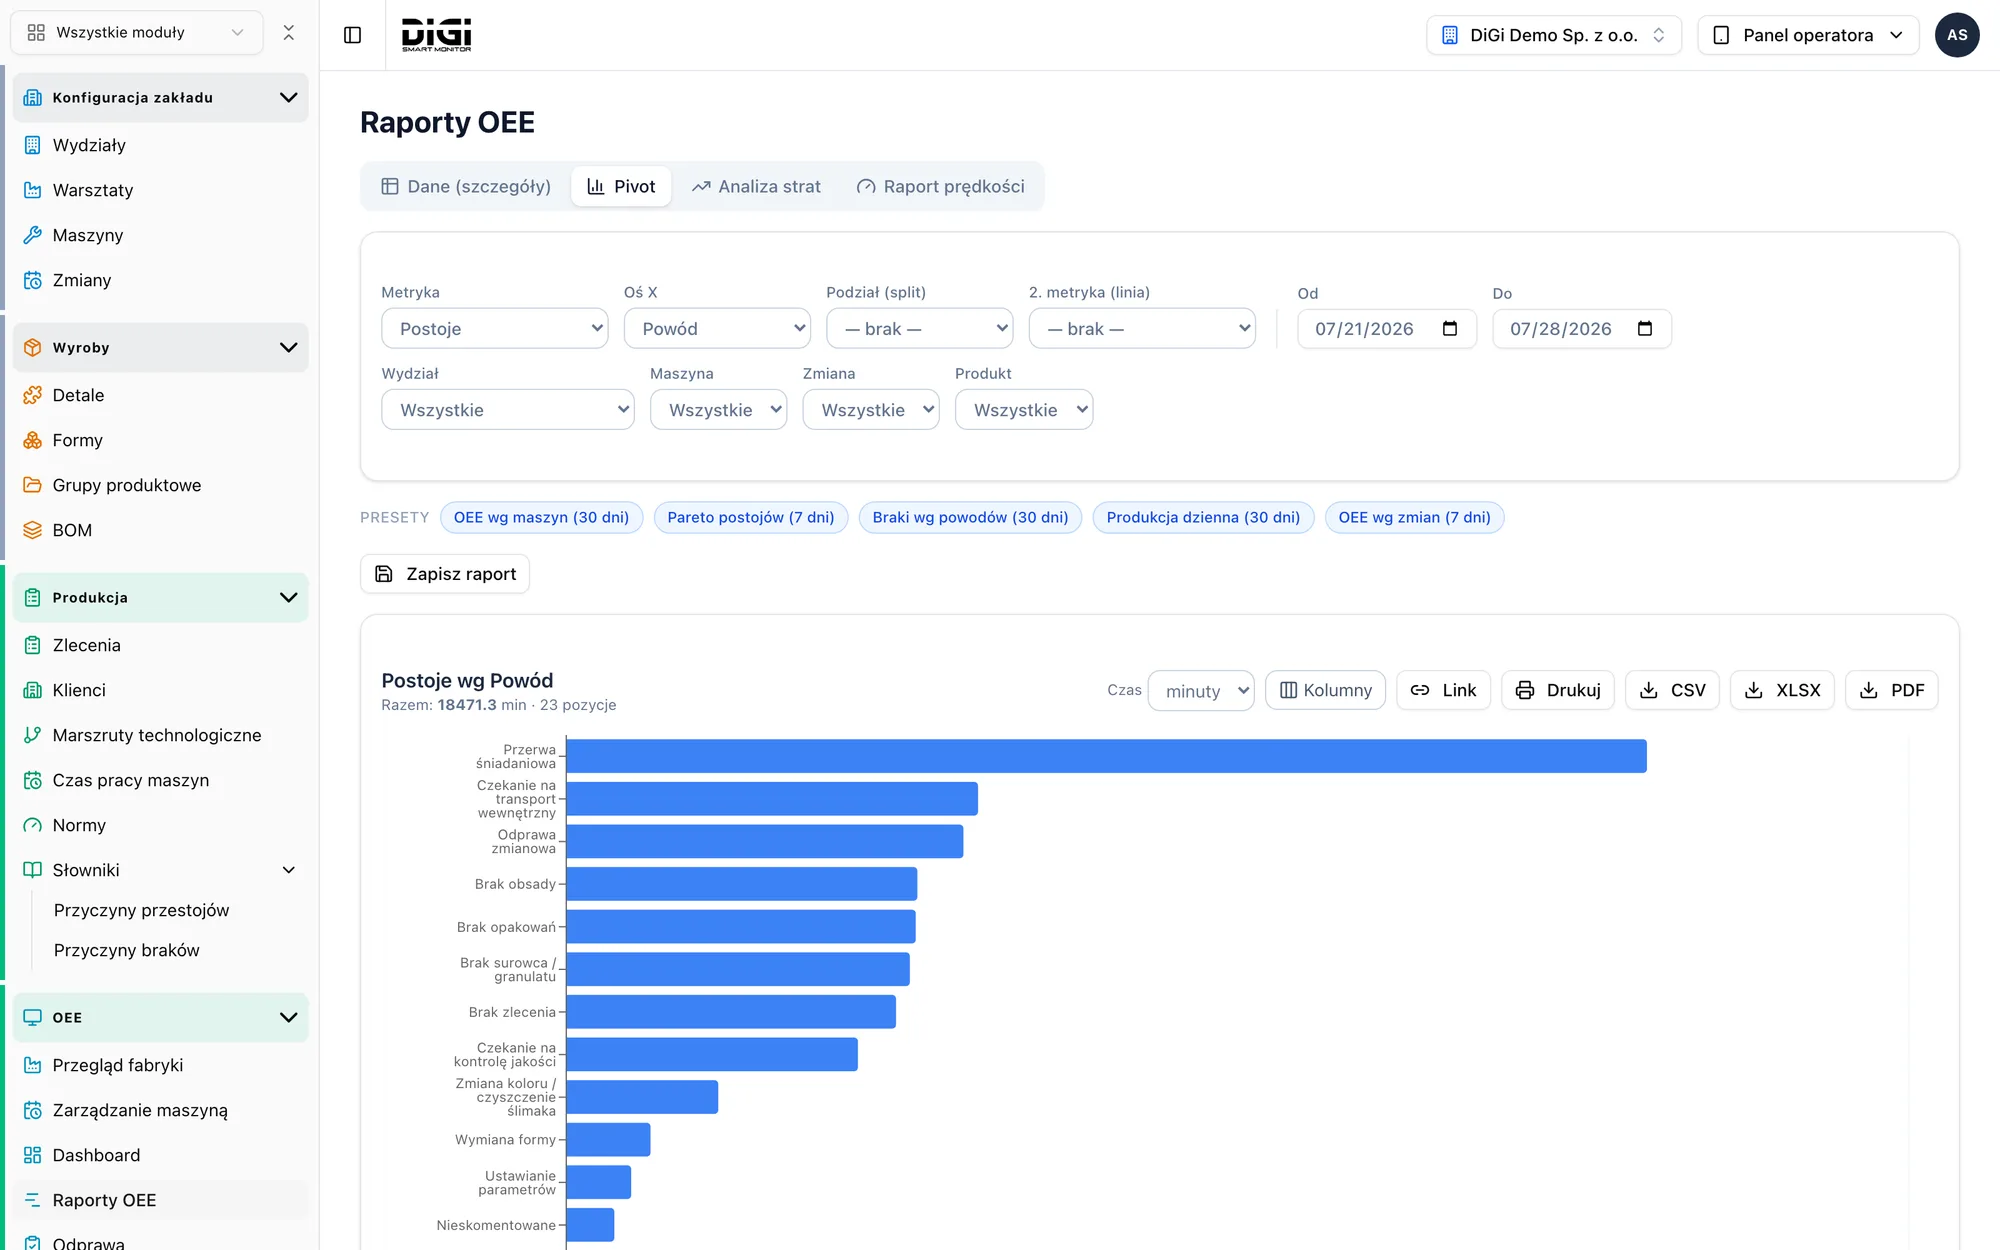Viewport: 2000px width, 1250px height.
Task: Click the Dashboard grid icon
Action: (x=33, y=1155)
